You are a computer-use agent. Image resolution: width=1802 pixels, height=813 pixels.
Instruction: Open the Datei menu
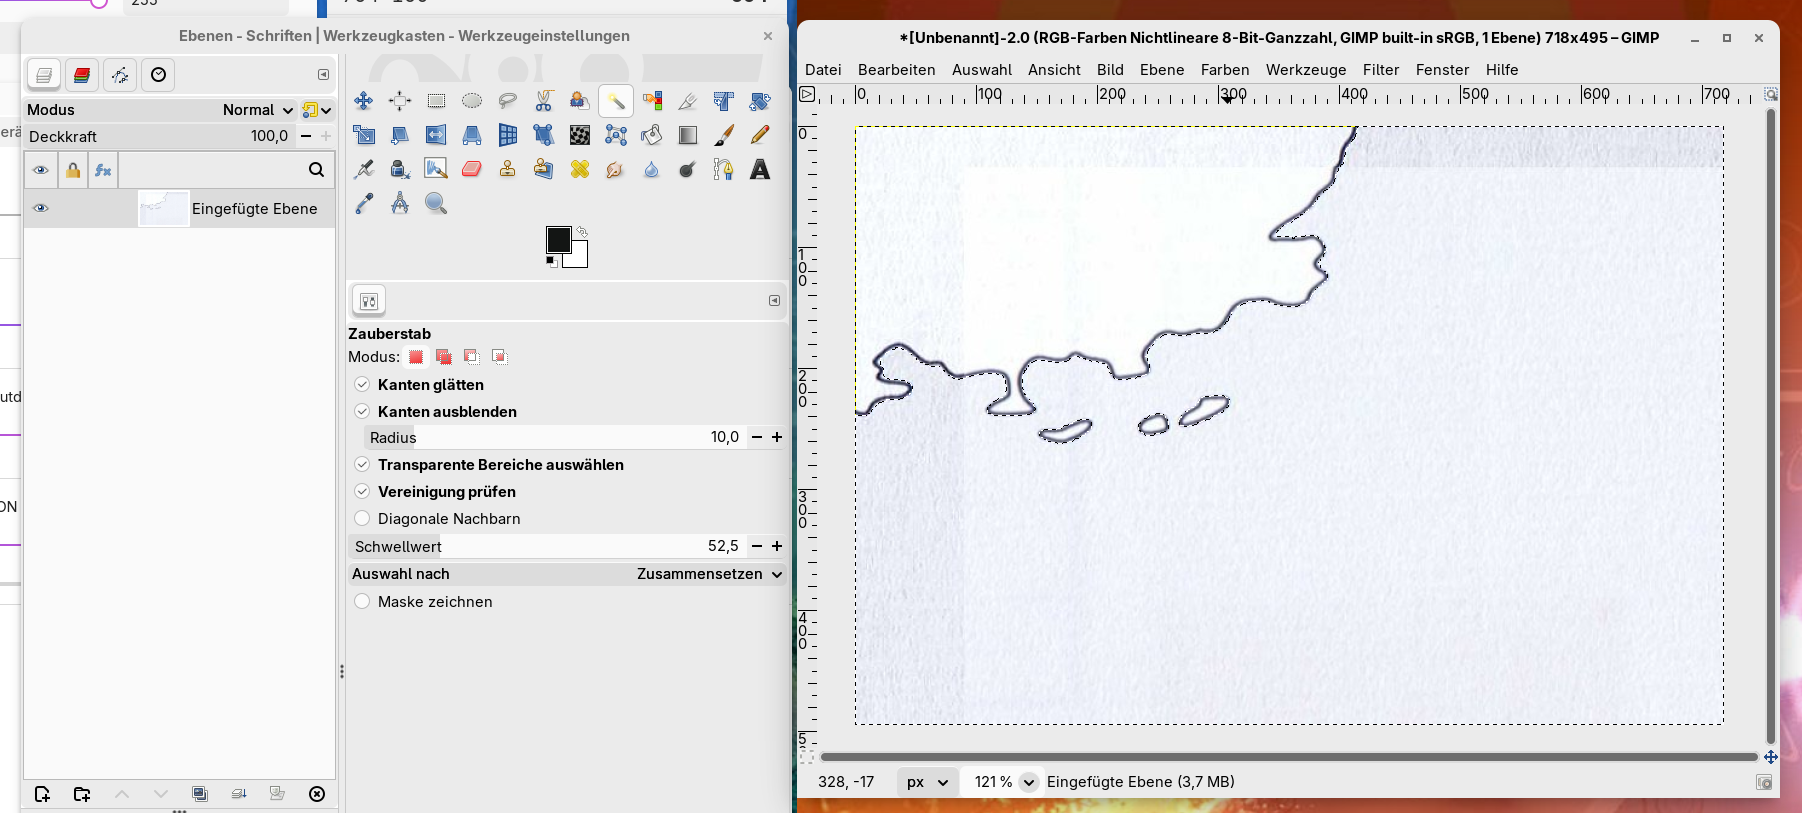point(823,70)
